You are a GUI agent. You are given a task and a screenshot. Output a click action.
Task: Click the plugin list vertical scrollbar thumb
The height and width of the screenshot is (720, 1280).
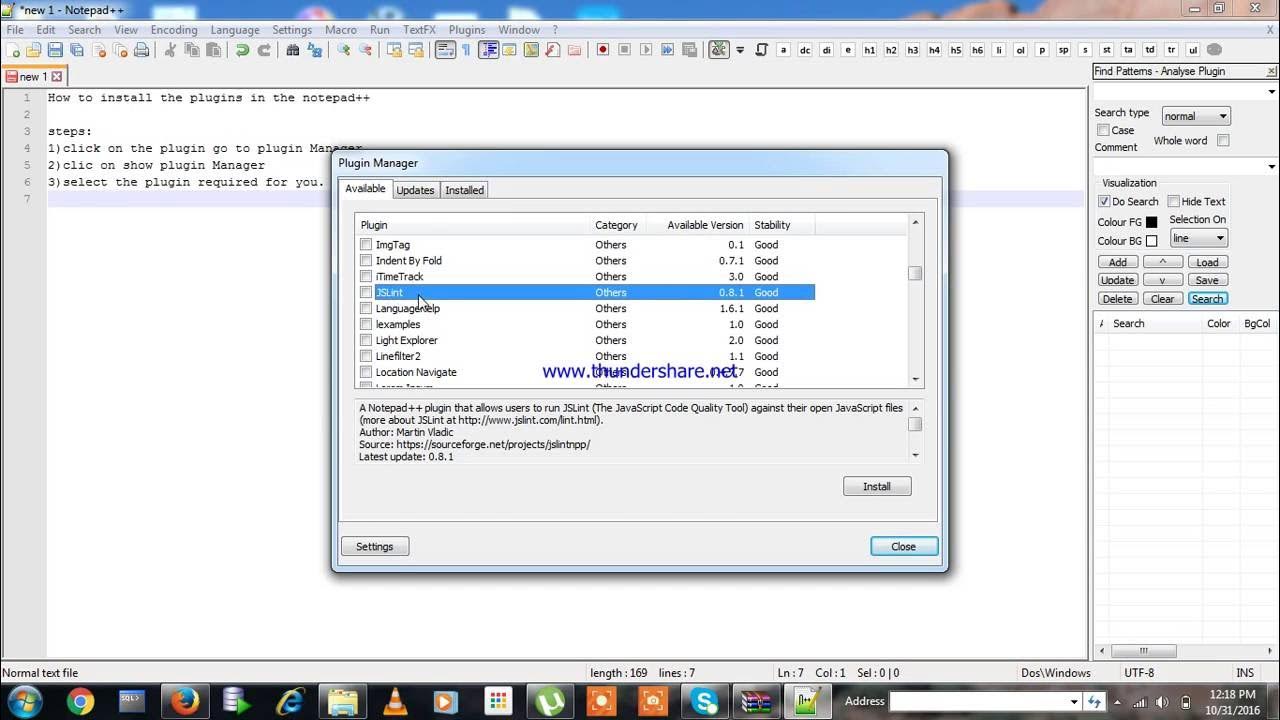pyautogui.click(x=915, y=274)
